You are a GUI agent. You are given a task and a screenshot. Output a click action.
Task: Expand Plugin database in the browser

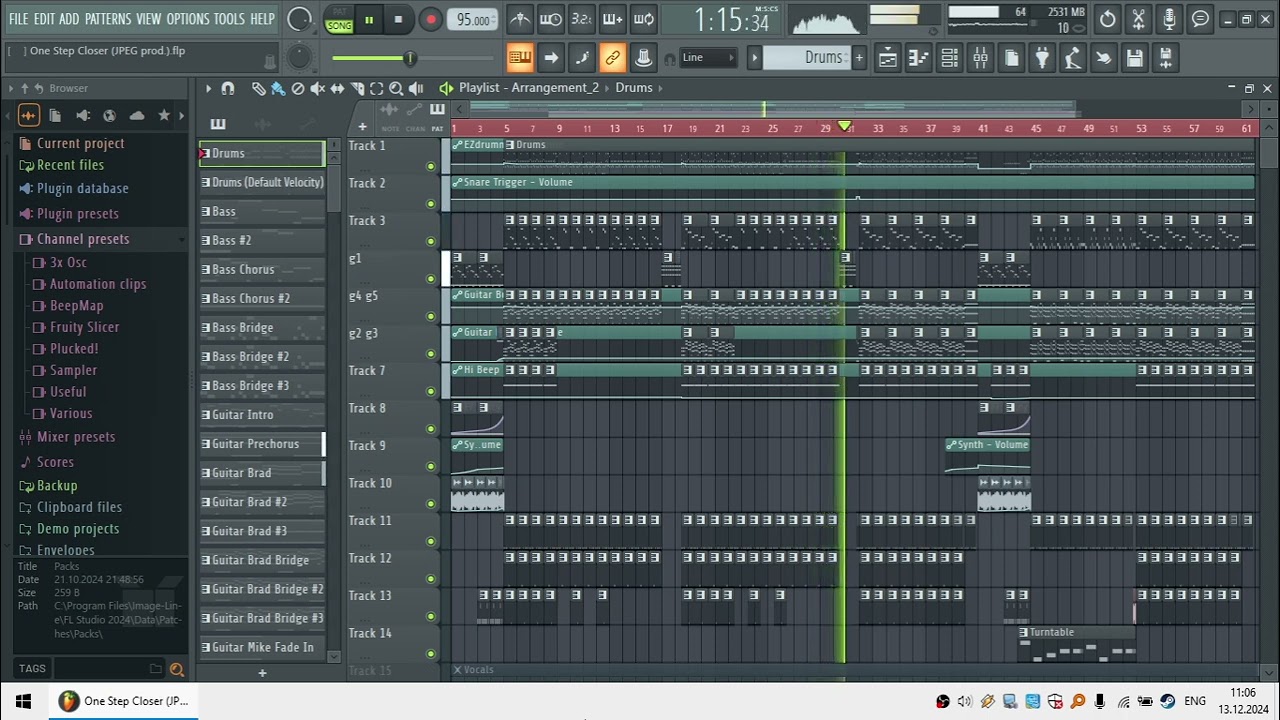(82, 188)
